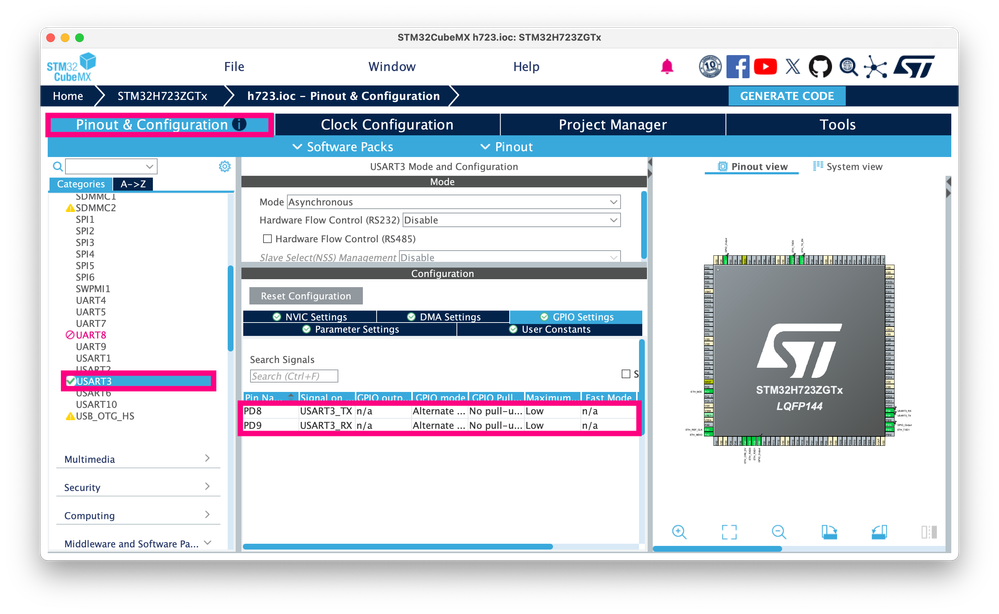Expand the Pinout dropdown menu

coord(507,146)
